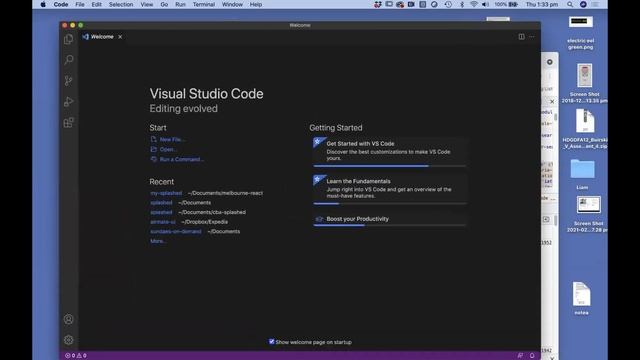Click the feedback icon in status bar
Image resolution: width=640 pixels, height=360 pixels.
[x=520, y=356]
